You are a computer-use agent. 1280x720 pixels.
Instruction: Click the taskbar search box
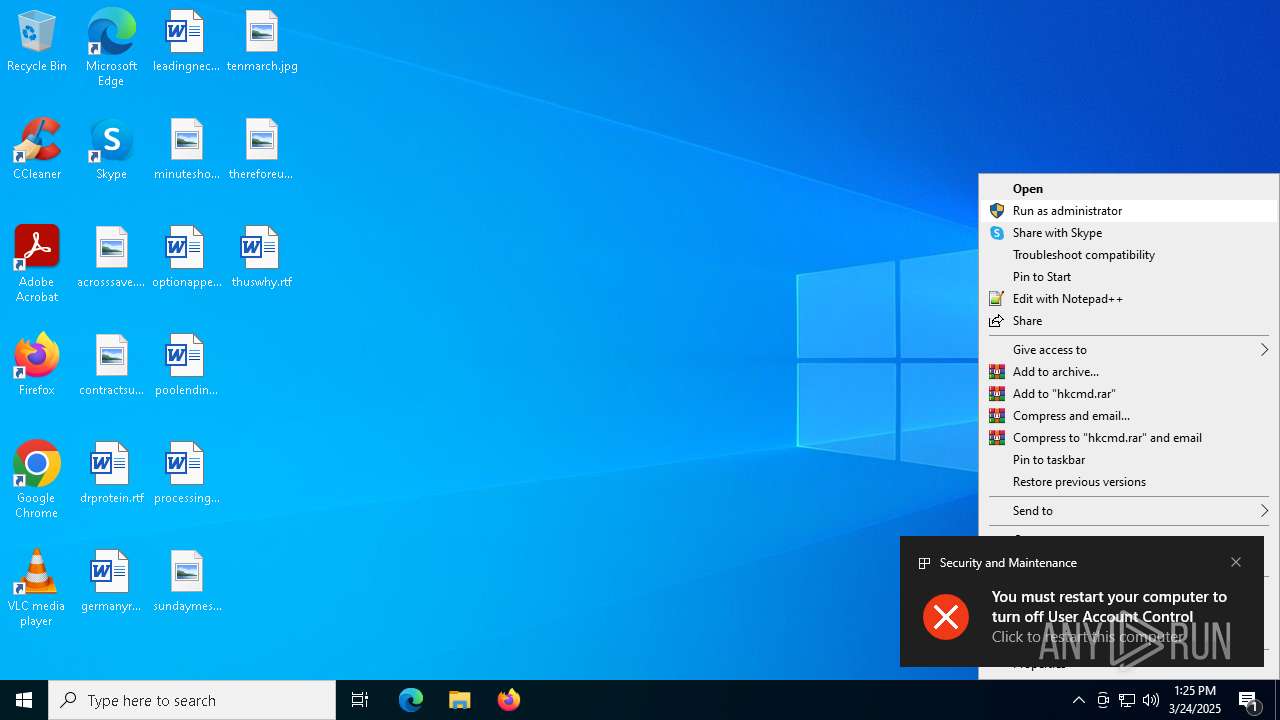point(192,700)
